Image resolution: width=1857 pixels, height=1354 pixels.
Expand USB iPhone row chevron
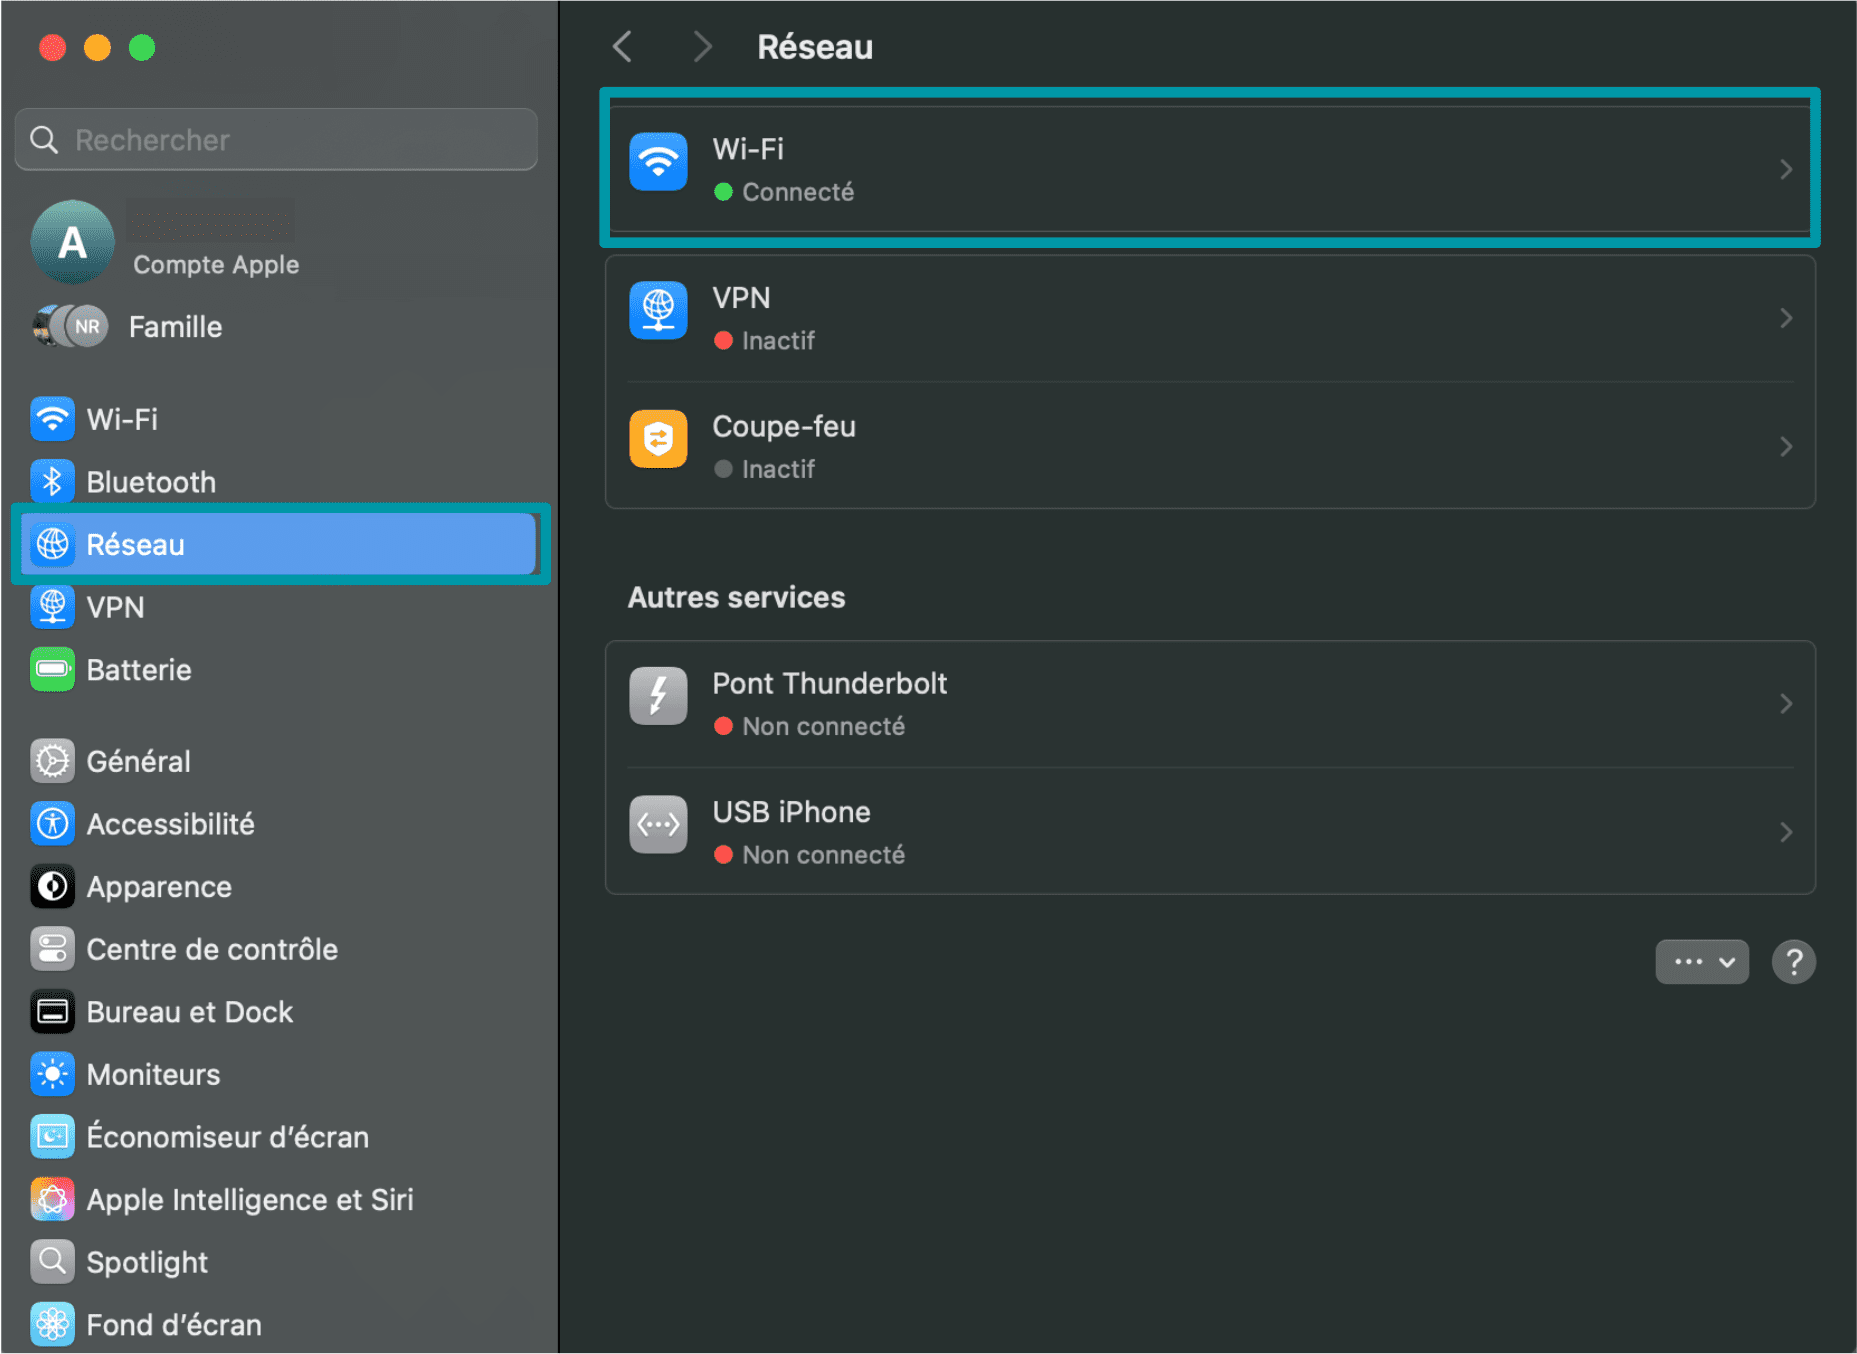pos(1785,832)
